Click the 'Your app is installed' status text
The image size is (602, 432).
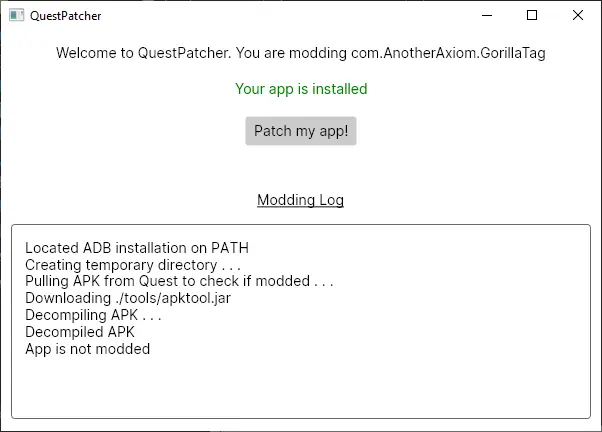click(x=301, y=89)
